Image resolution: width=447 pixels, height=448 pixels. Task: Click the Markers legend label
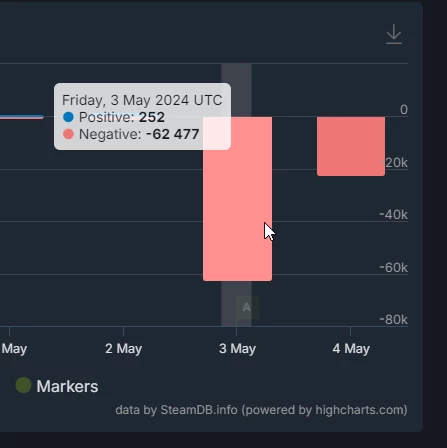67,386
